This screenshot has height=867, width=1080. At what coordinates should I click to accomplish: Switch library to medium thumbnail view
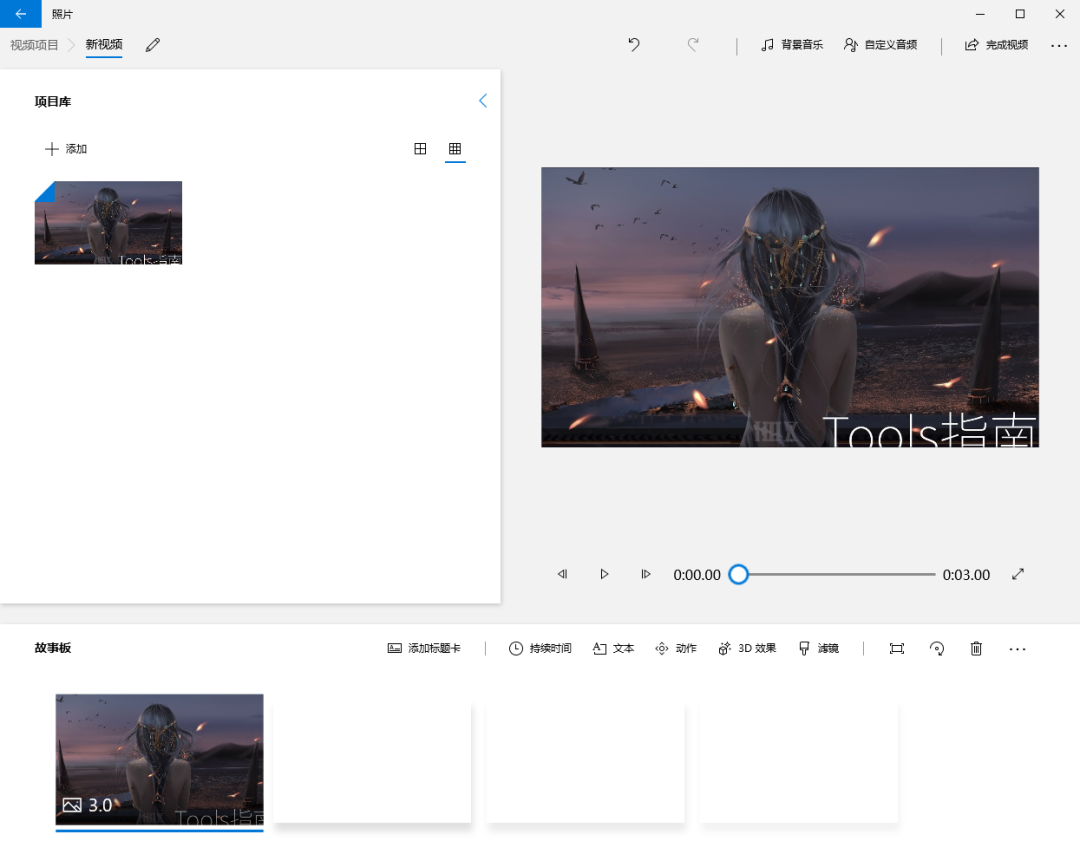[420, 149]
